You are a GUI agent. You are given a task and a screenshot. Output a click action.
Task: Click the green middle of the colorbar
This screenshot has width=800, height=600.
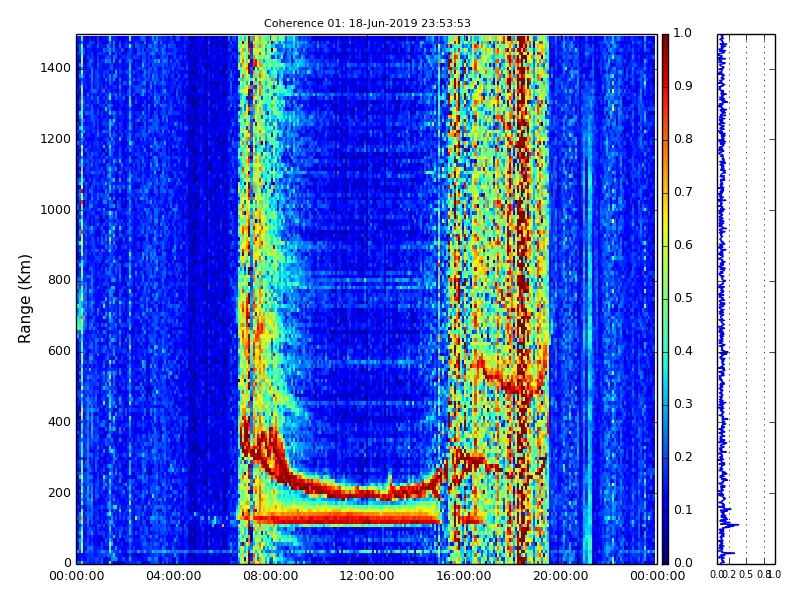(x=665, y=299)
